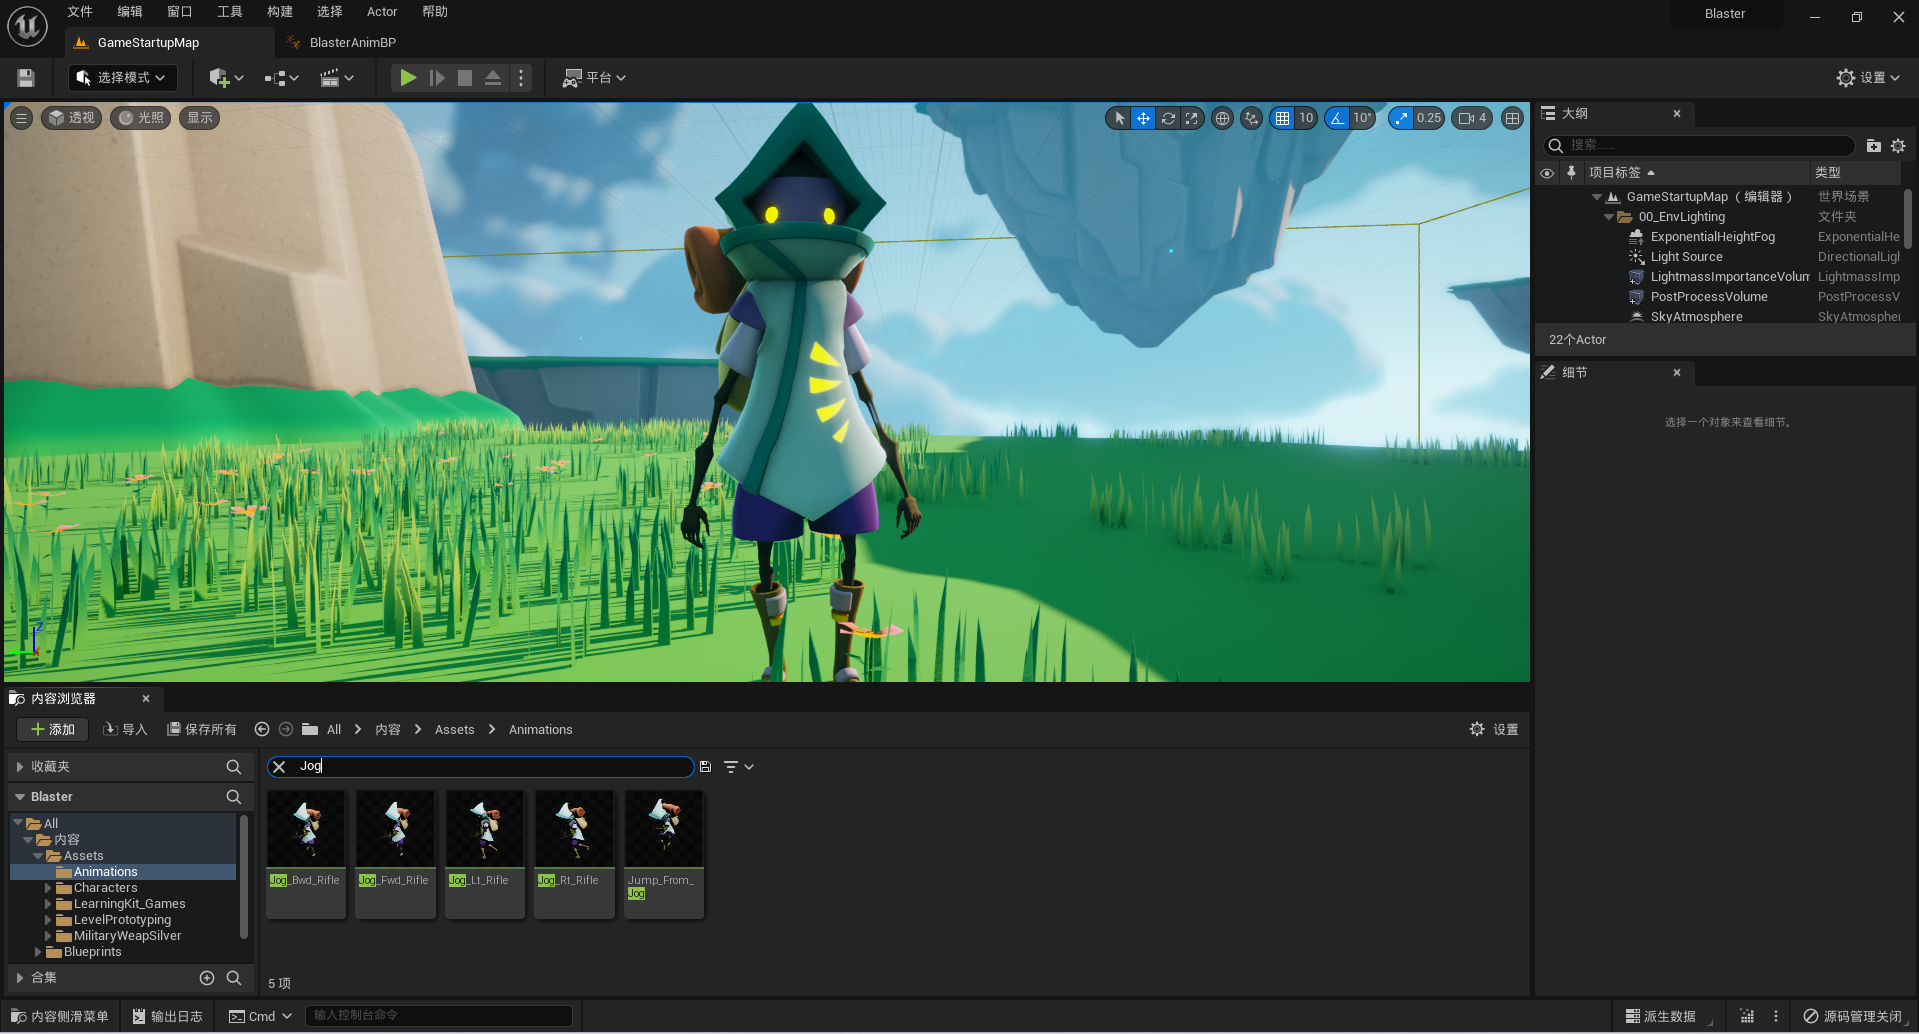Toggle the outliner eye visibility column header

(x=1547, y=173)
